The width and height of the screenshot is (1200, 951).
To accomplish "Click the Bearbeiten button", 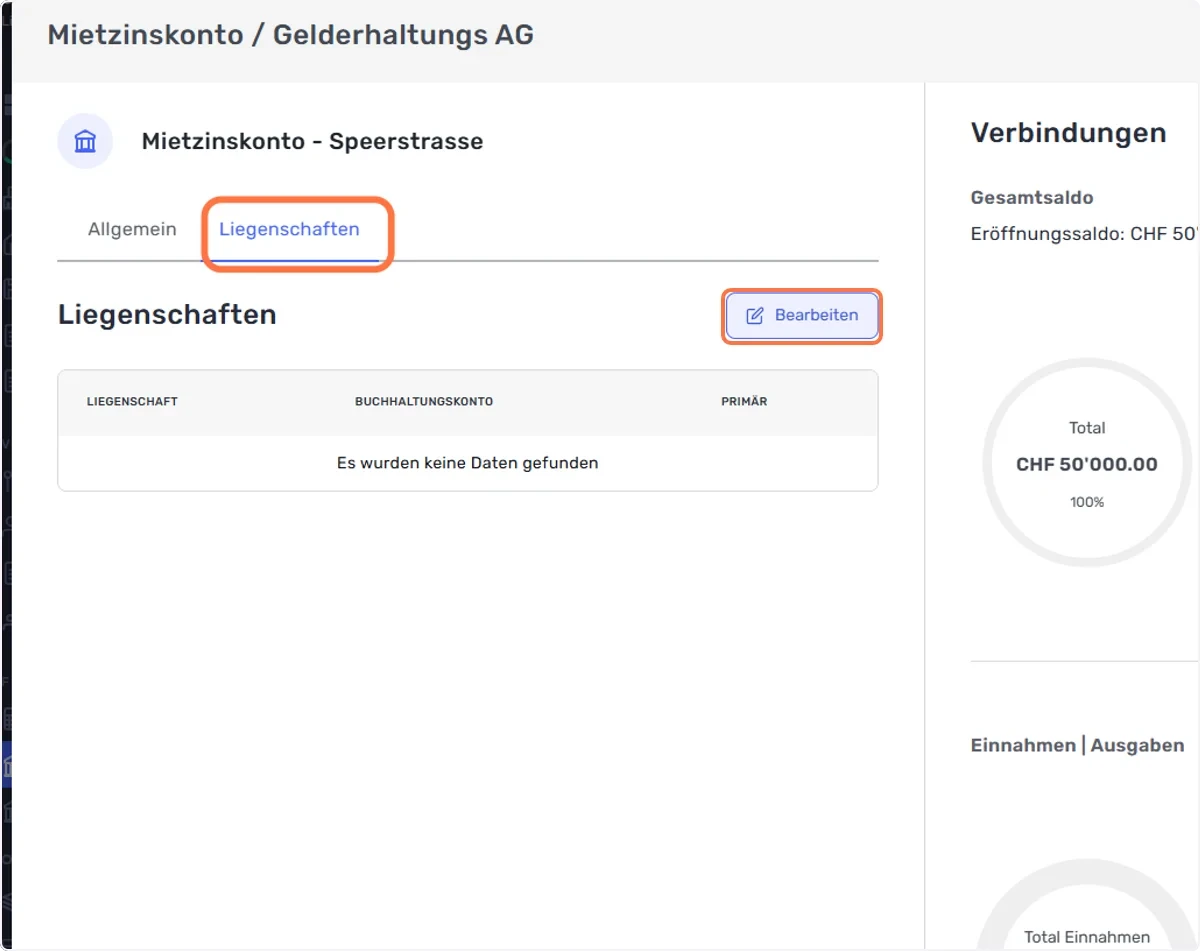I will [802, 315].
